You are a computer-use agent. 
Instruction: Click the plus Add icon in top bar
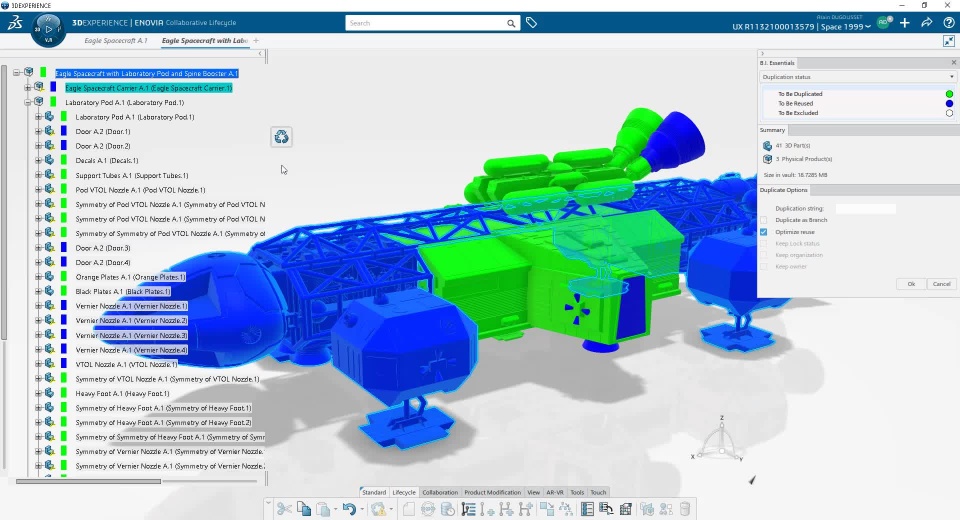[904, 23]
